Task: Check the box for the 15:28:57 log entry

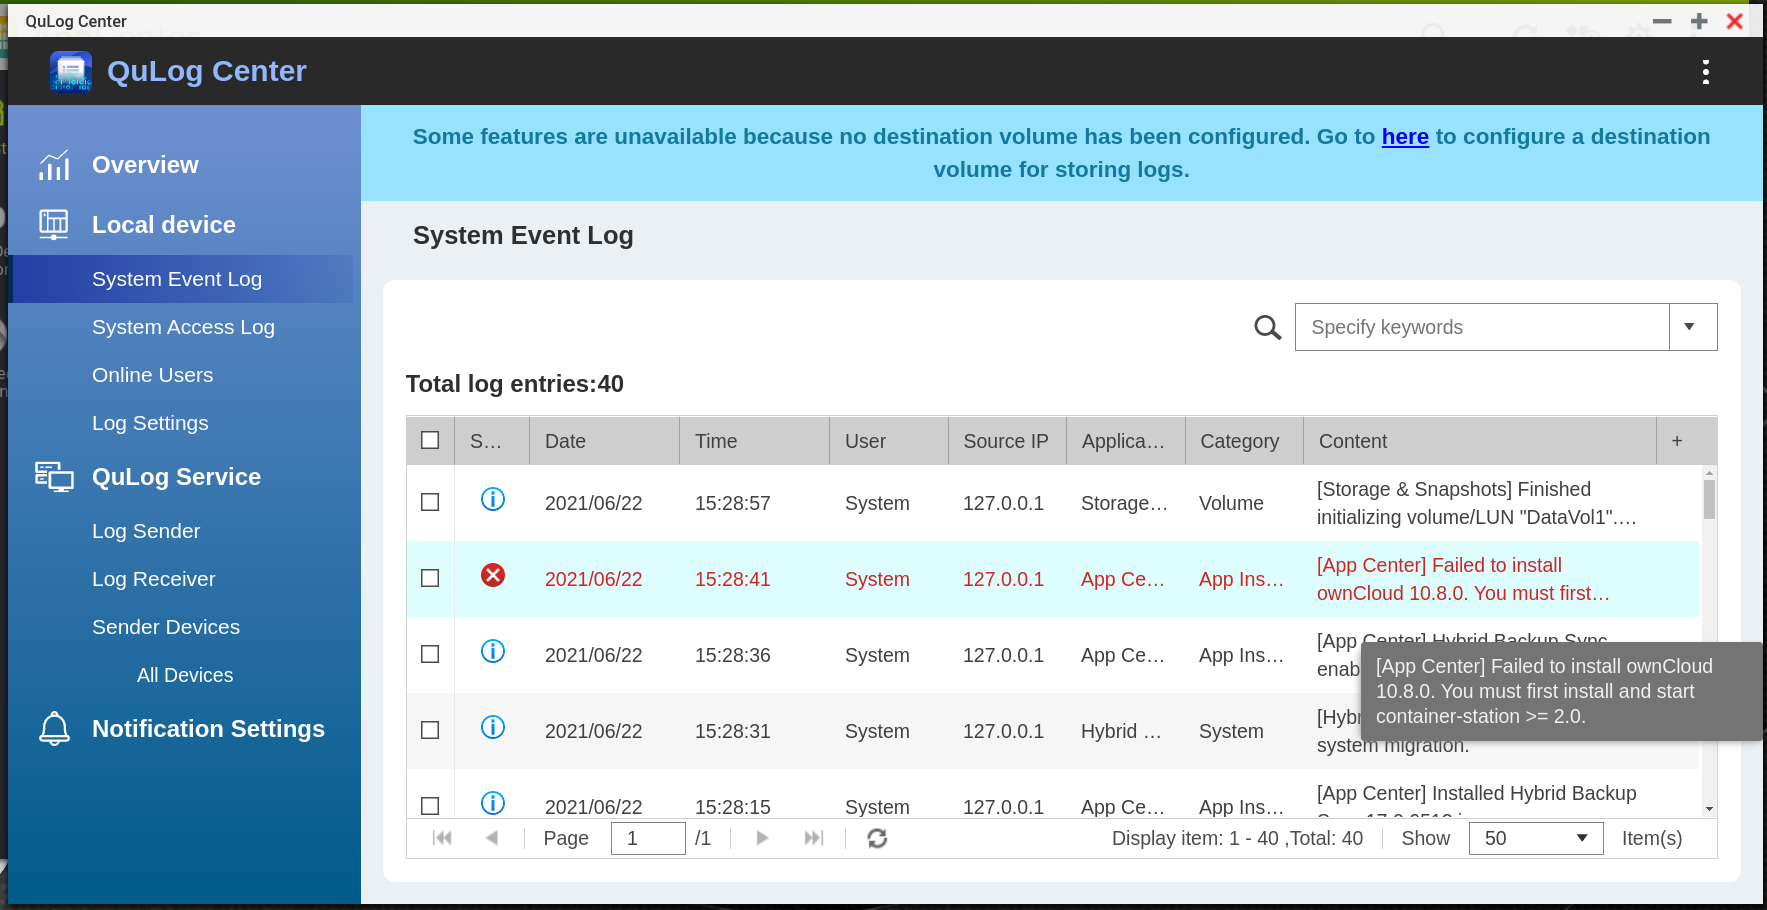Action: coord(430,502)
